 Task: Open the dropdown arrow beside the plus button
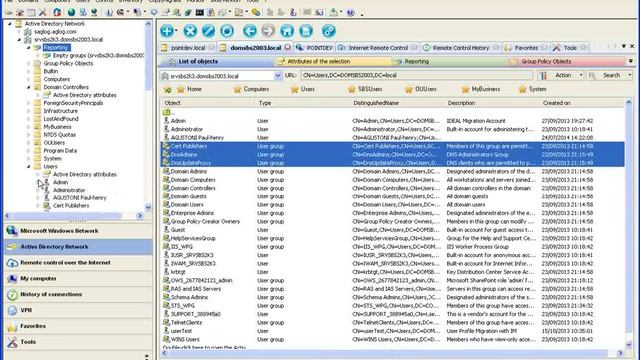[x=176, y=31]
